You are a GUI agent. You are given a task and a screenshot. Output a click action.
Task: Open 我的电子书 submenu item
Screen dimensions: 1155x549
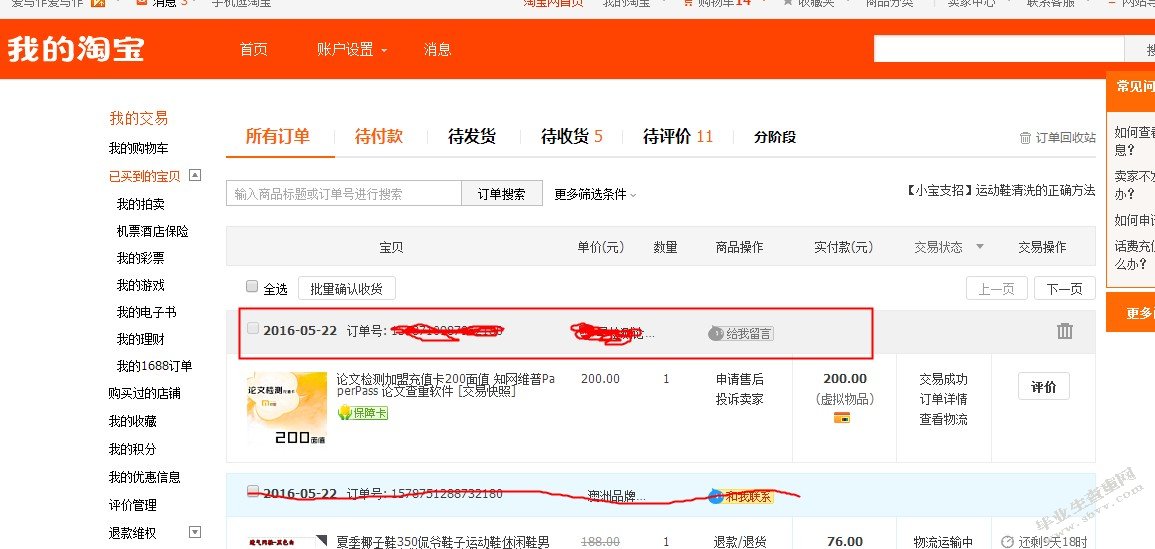click(147, 312)
